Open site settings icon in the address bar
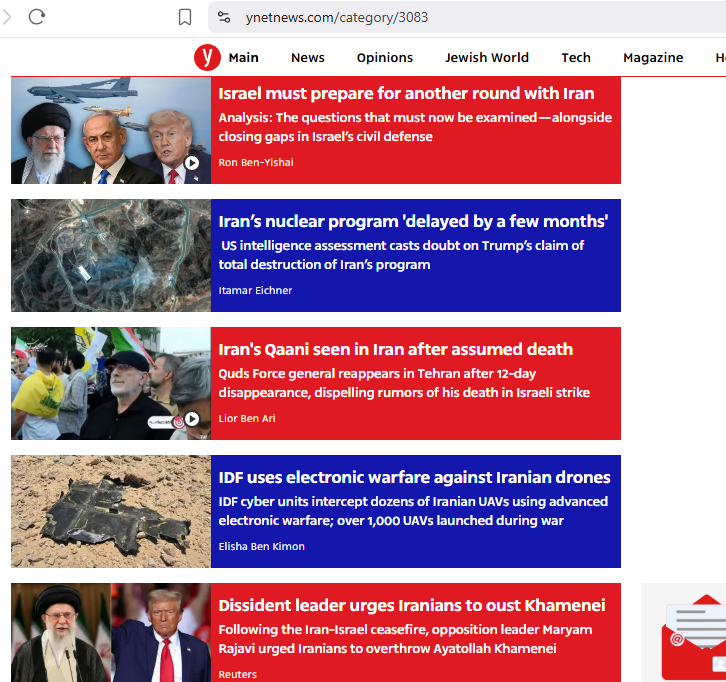This screenshot has width=726, height=682. pyautogui.click(x=224, y=17)
